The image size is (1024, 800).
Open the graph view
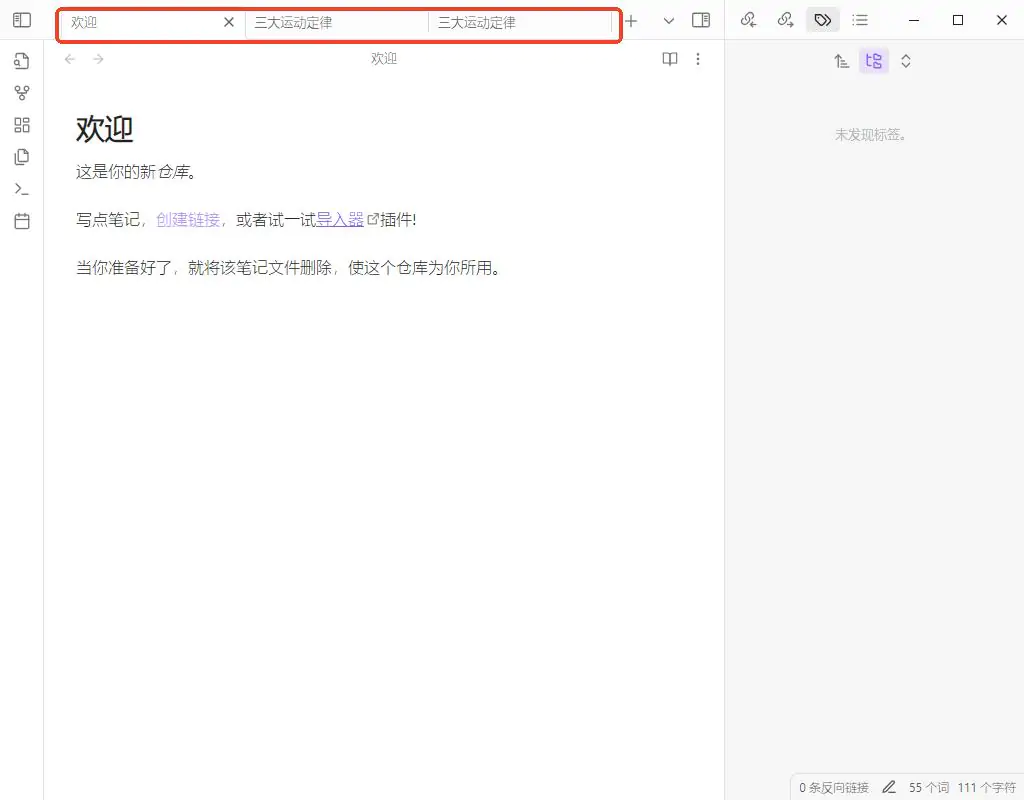21,93
